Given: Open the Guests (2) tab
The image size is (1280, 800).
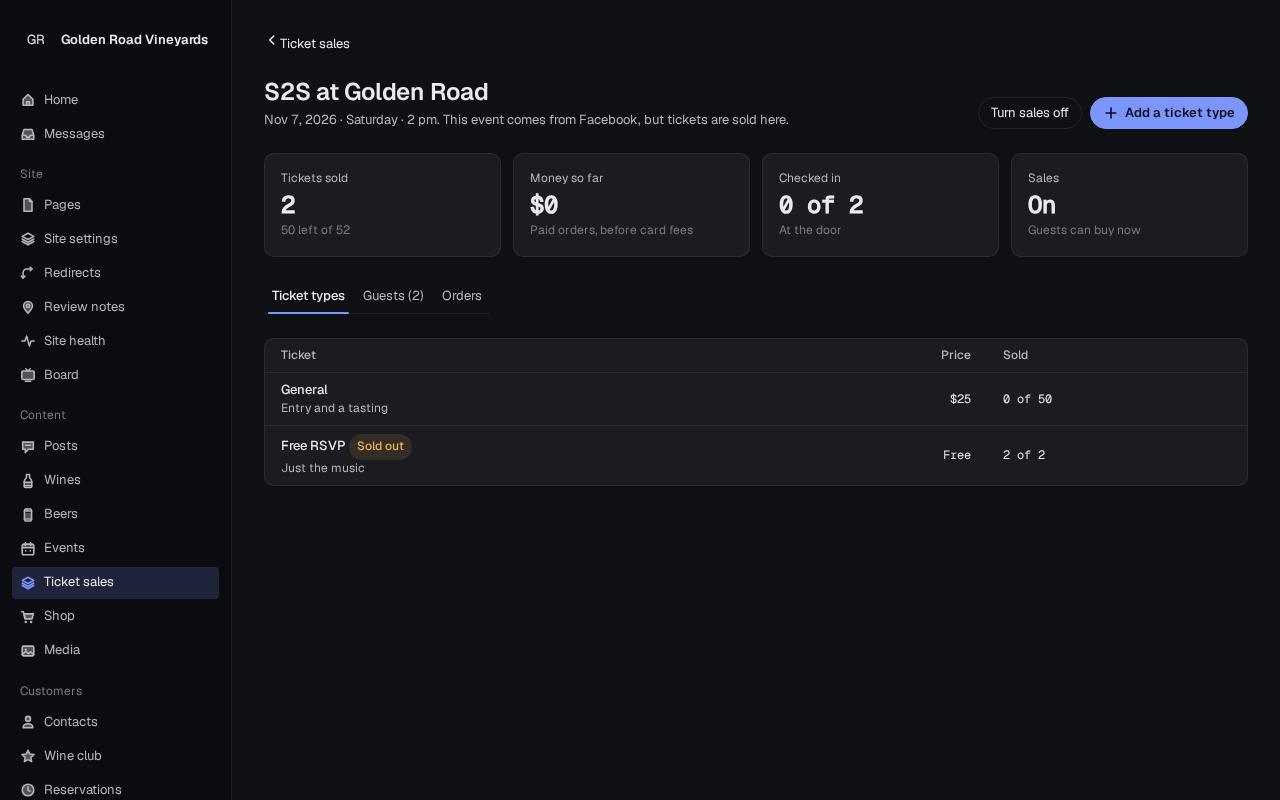Looking at the screenshot, I should (393, 296).
